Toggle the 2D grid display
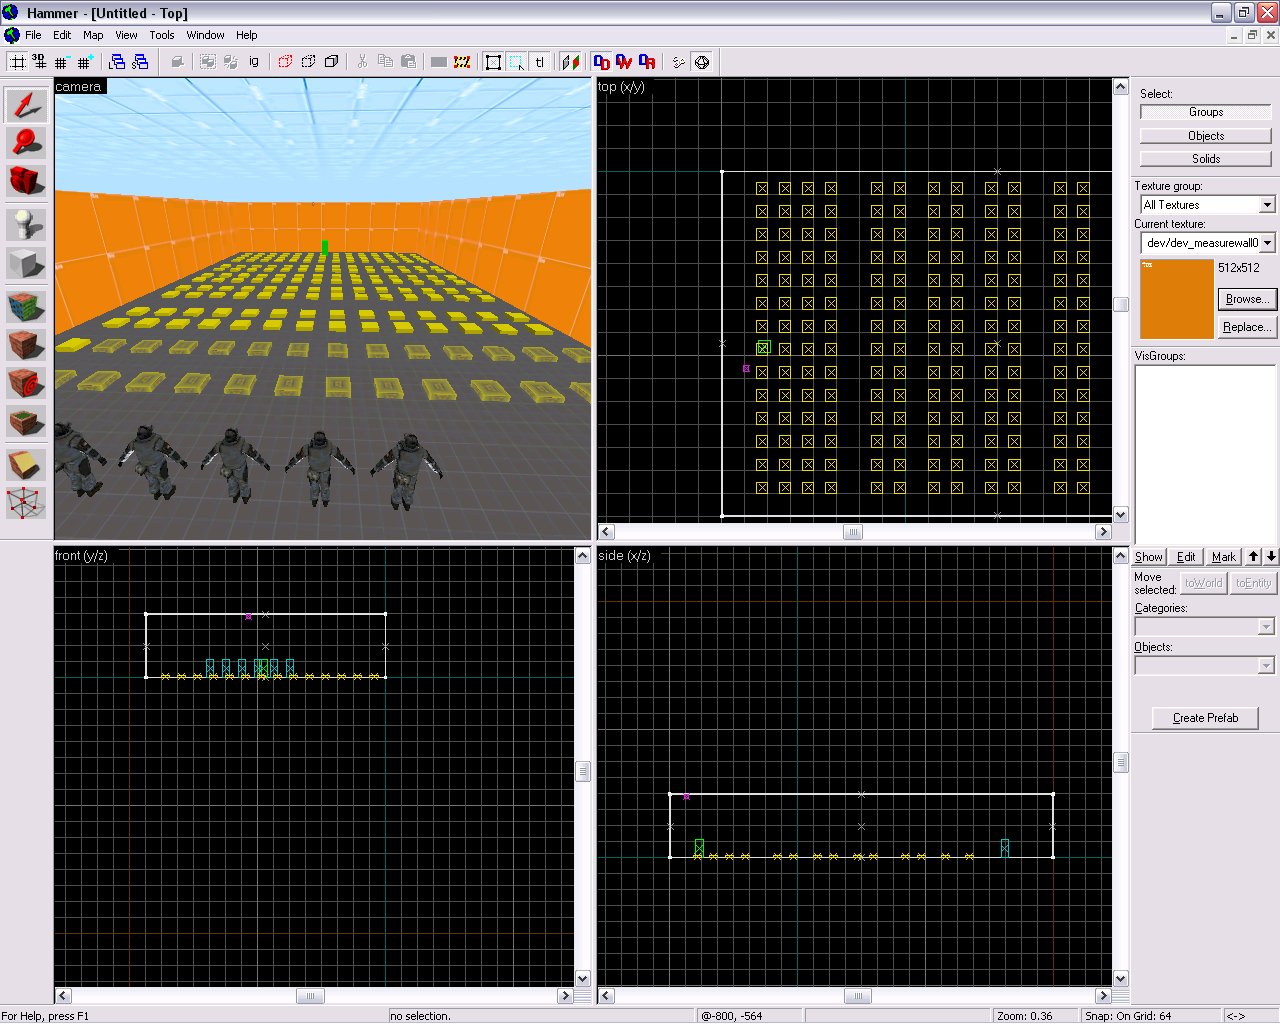 [x=17, y=62]
